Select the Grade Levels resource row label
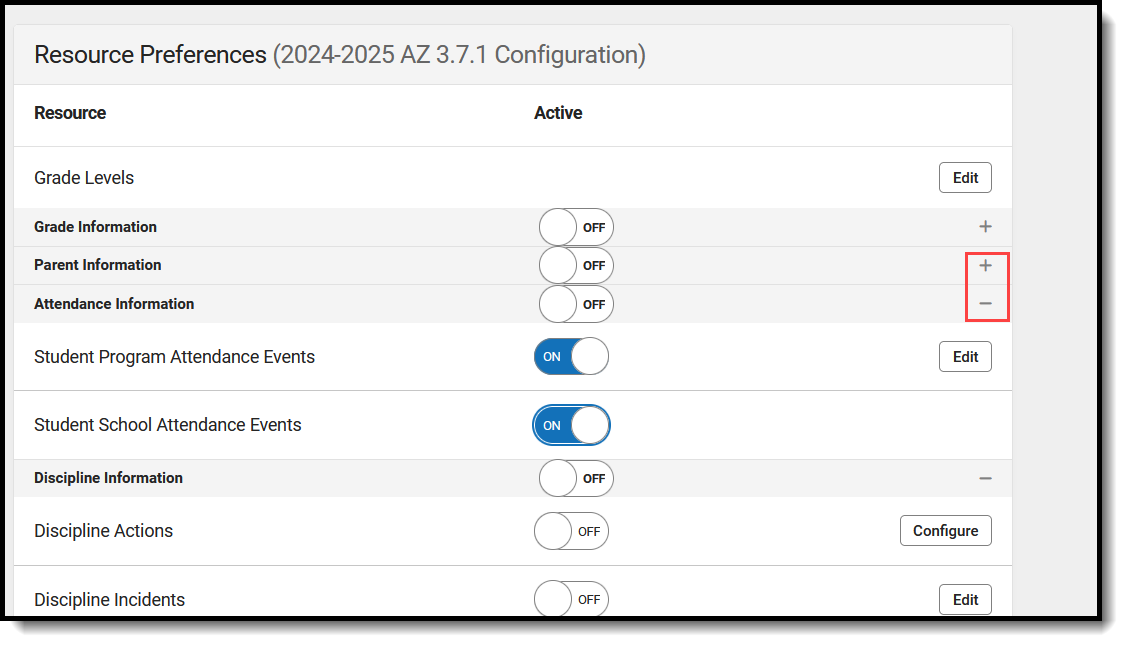This screenshot has height=646, width=1127. tap(84, 178)
